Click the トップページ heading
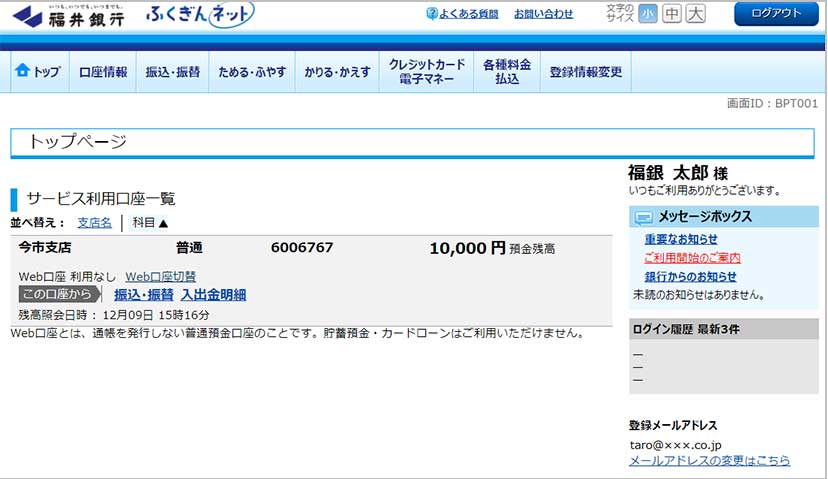828x479 pixels. 78,142
